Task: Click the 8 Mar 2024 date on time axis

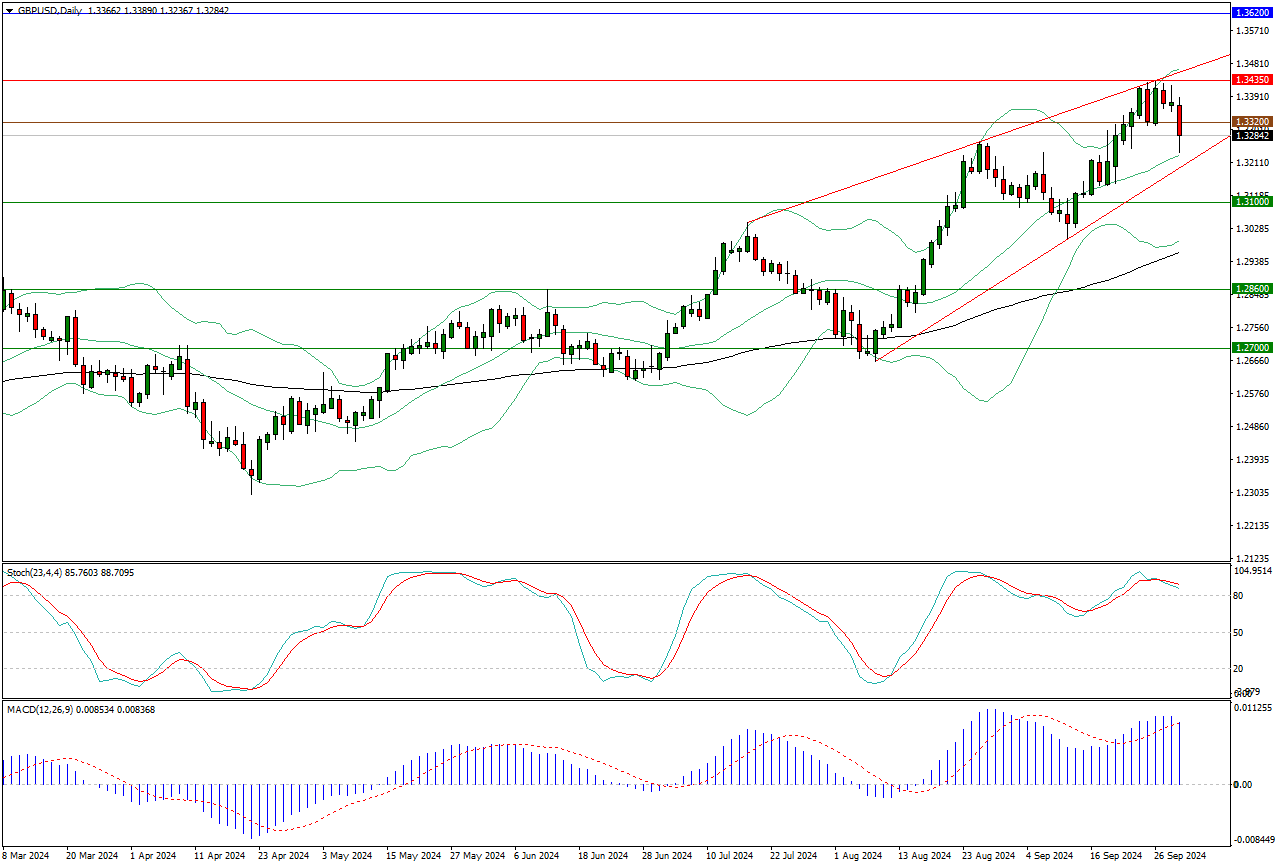Action: pos(26,856)
